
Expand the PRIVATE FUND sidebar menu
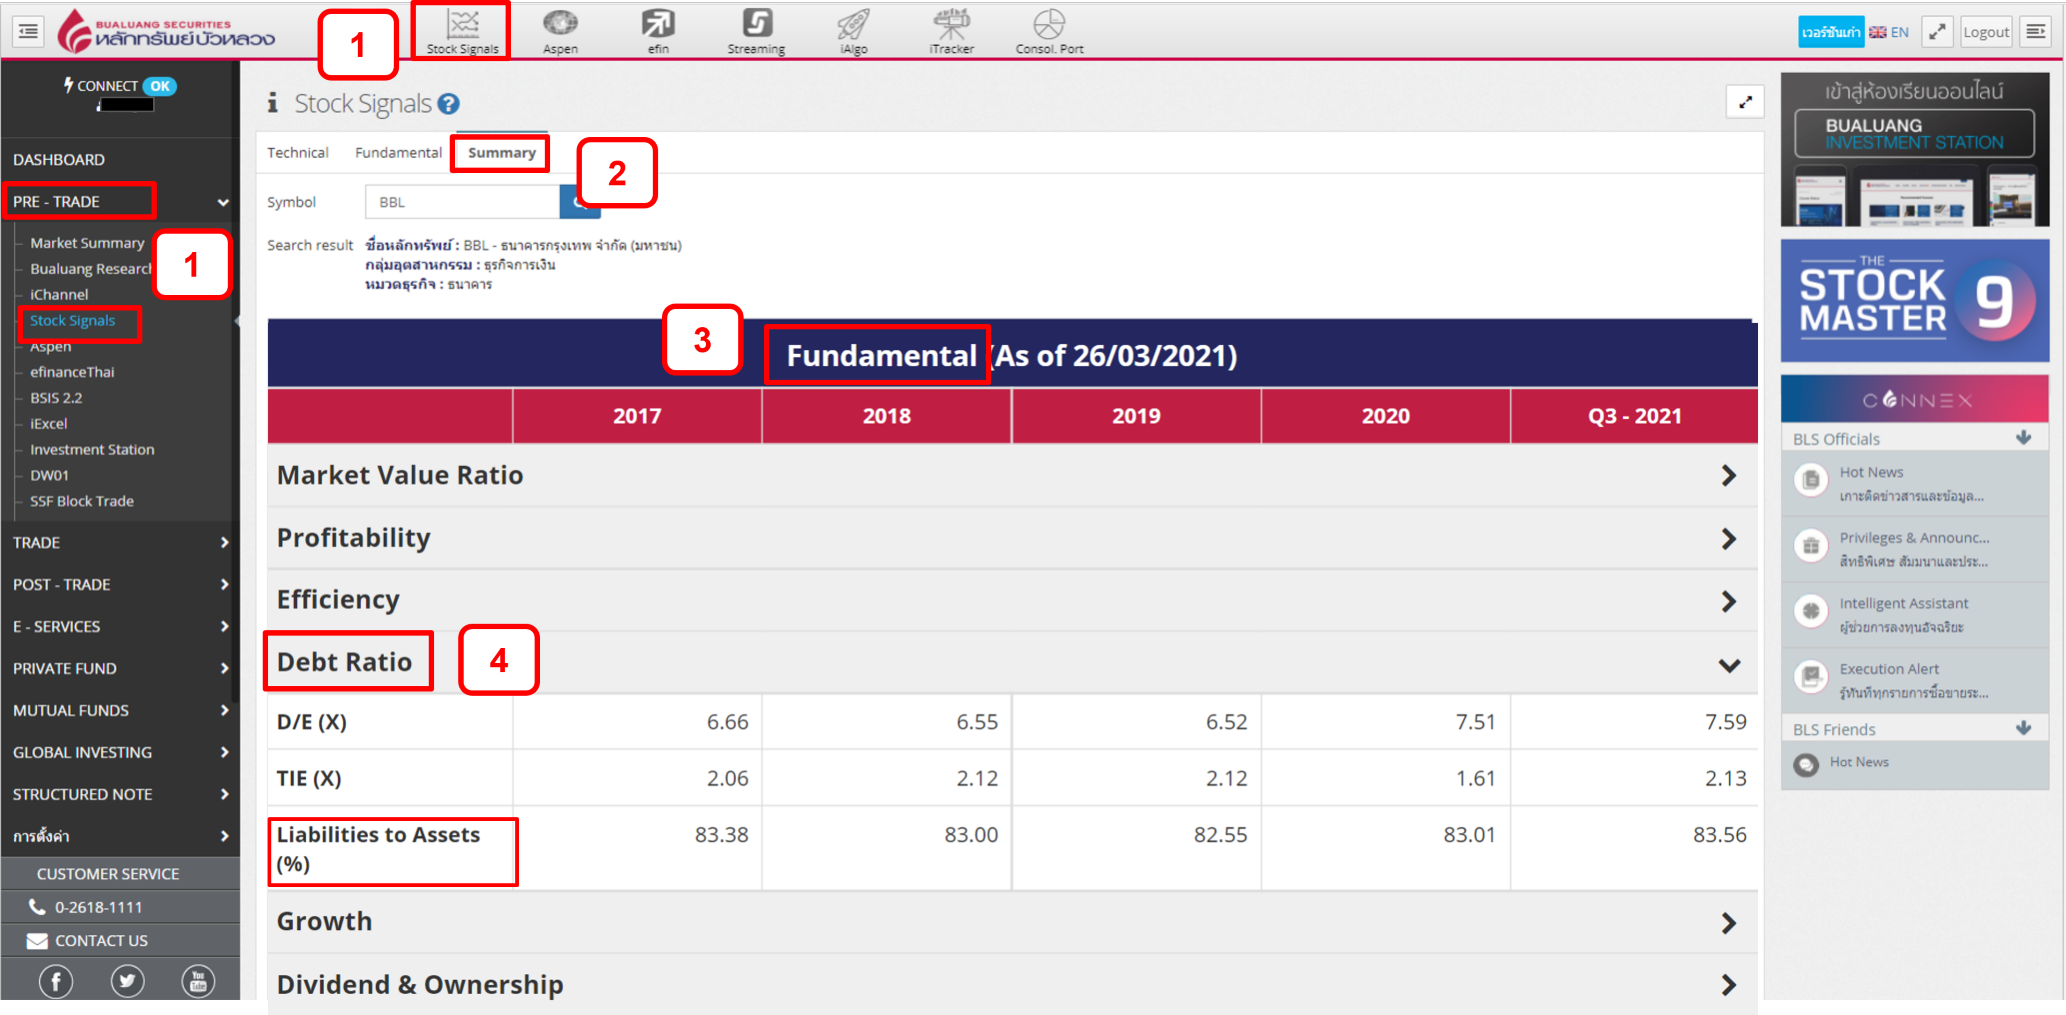coord(120,669)
